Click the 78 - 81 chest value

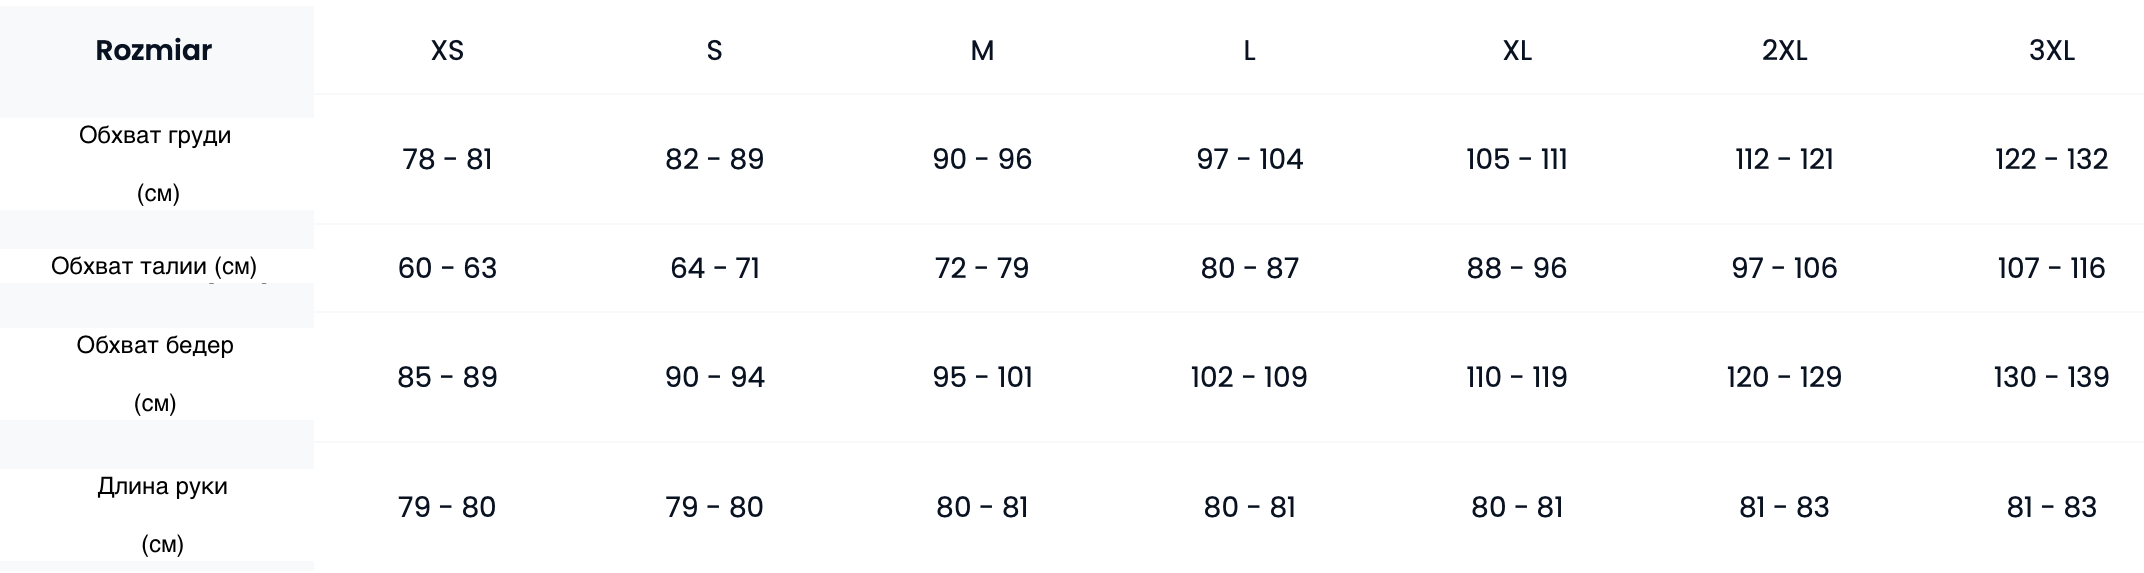point(447,160)
